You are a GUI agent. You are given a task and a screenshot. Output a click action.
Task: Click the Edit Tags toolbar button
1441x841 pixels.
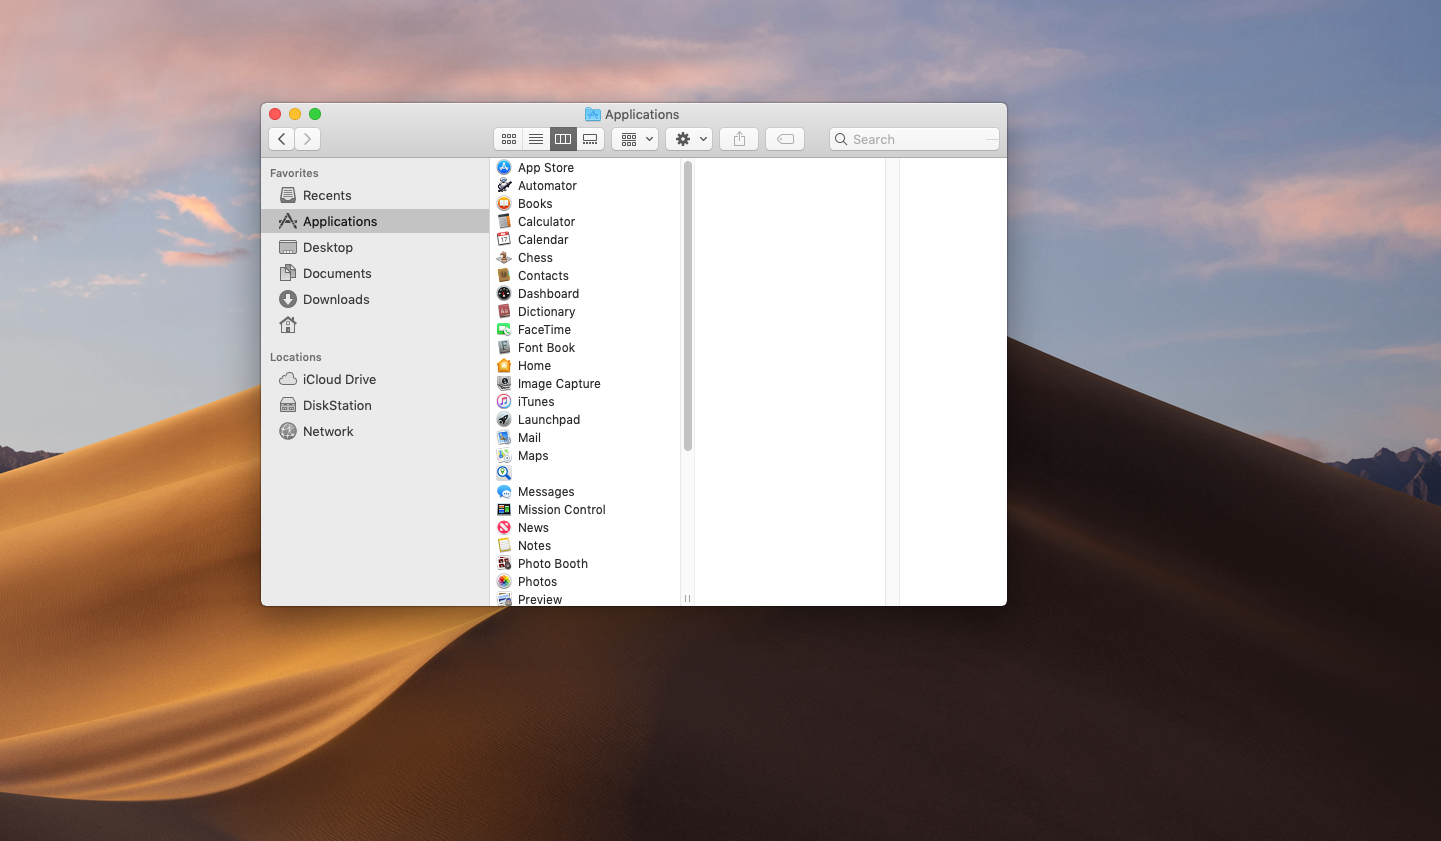pyautogui.click(x=785, y=139)
